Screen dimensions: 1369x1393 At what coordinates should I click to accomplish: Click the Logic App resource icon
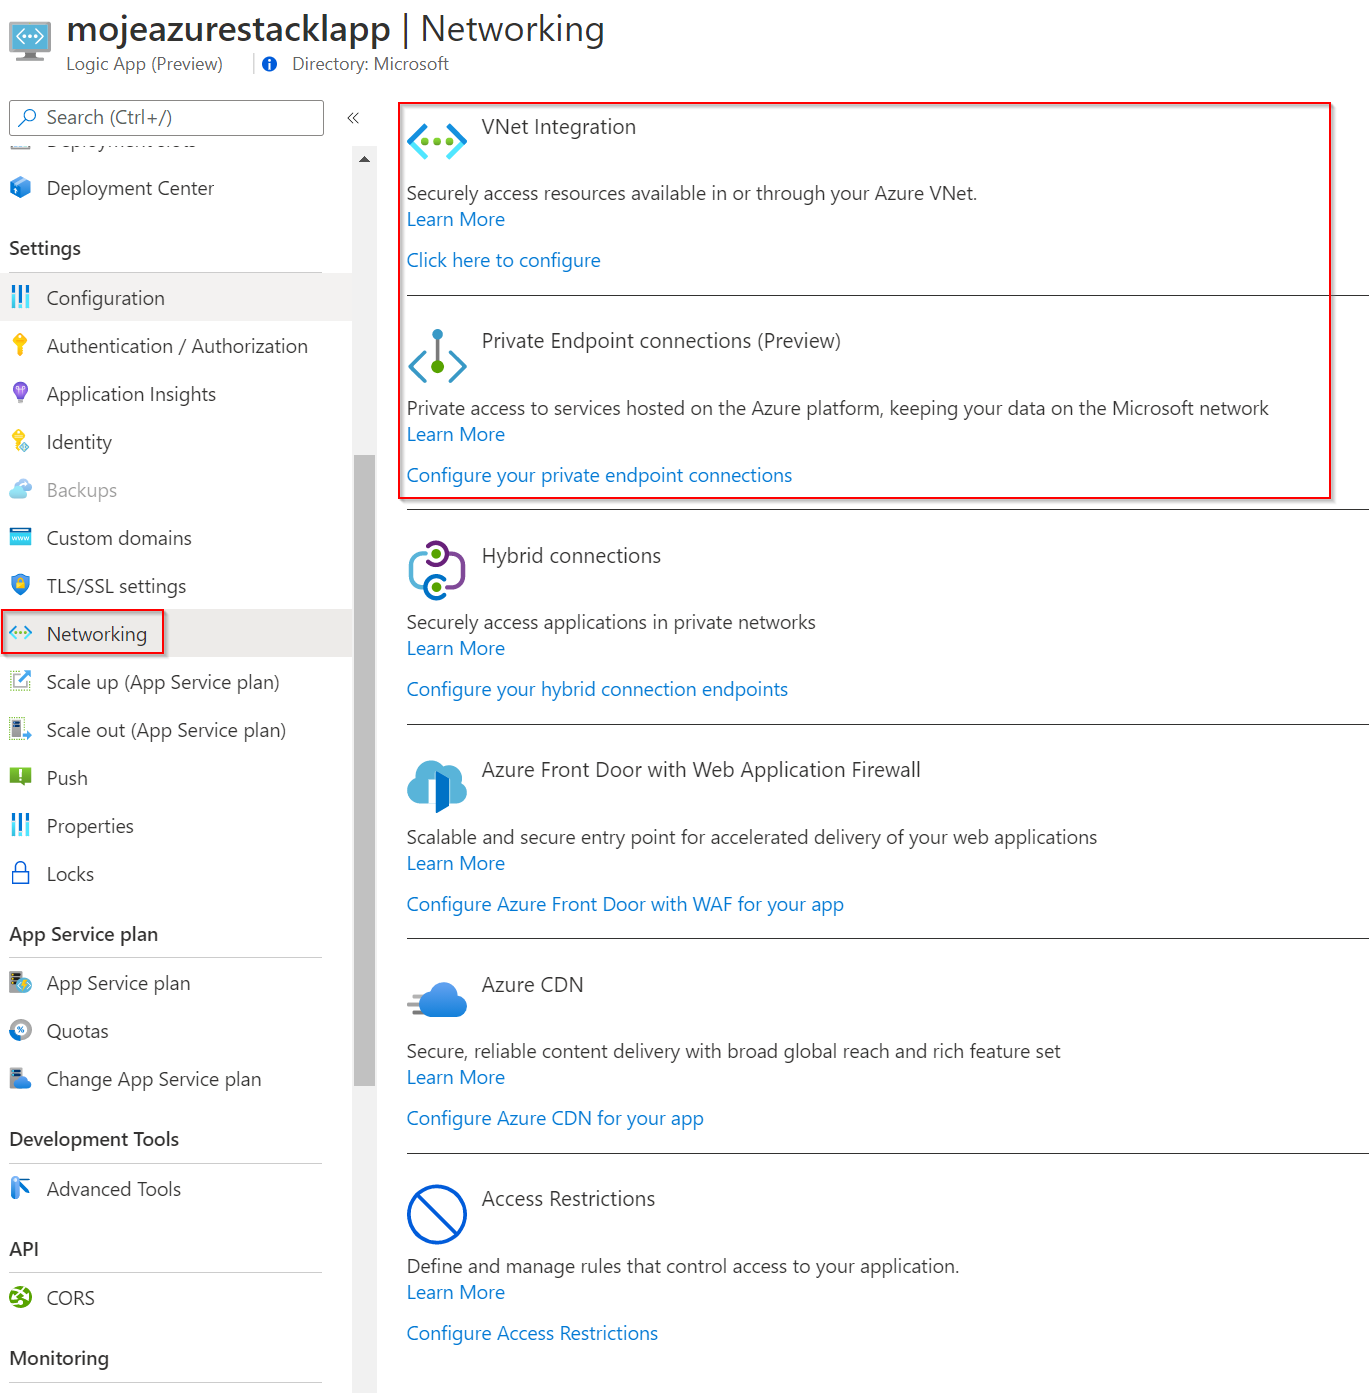coord(30,40)
